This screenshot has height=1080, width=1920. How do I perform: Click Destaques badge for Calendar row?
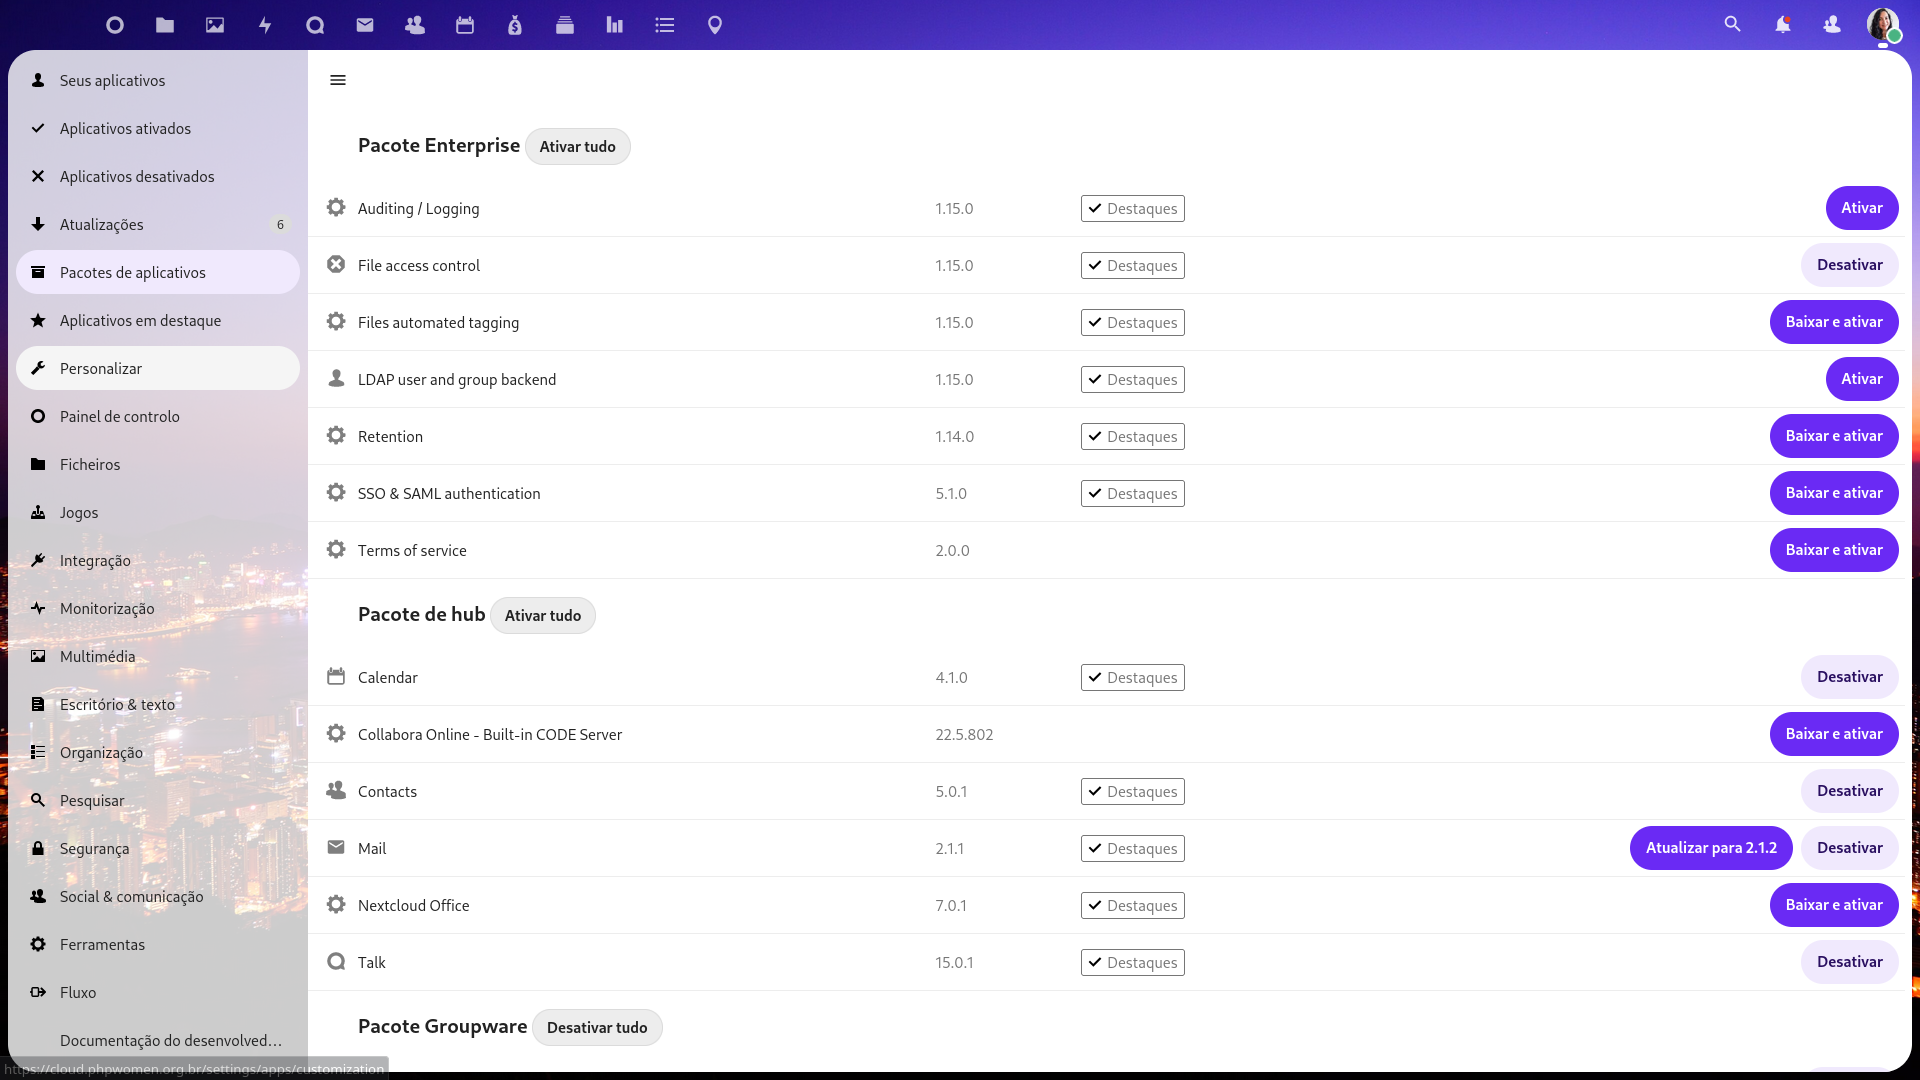pyautogui.click(x=1132, y=678)
